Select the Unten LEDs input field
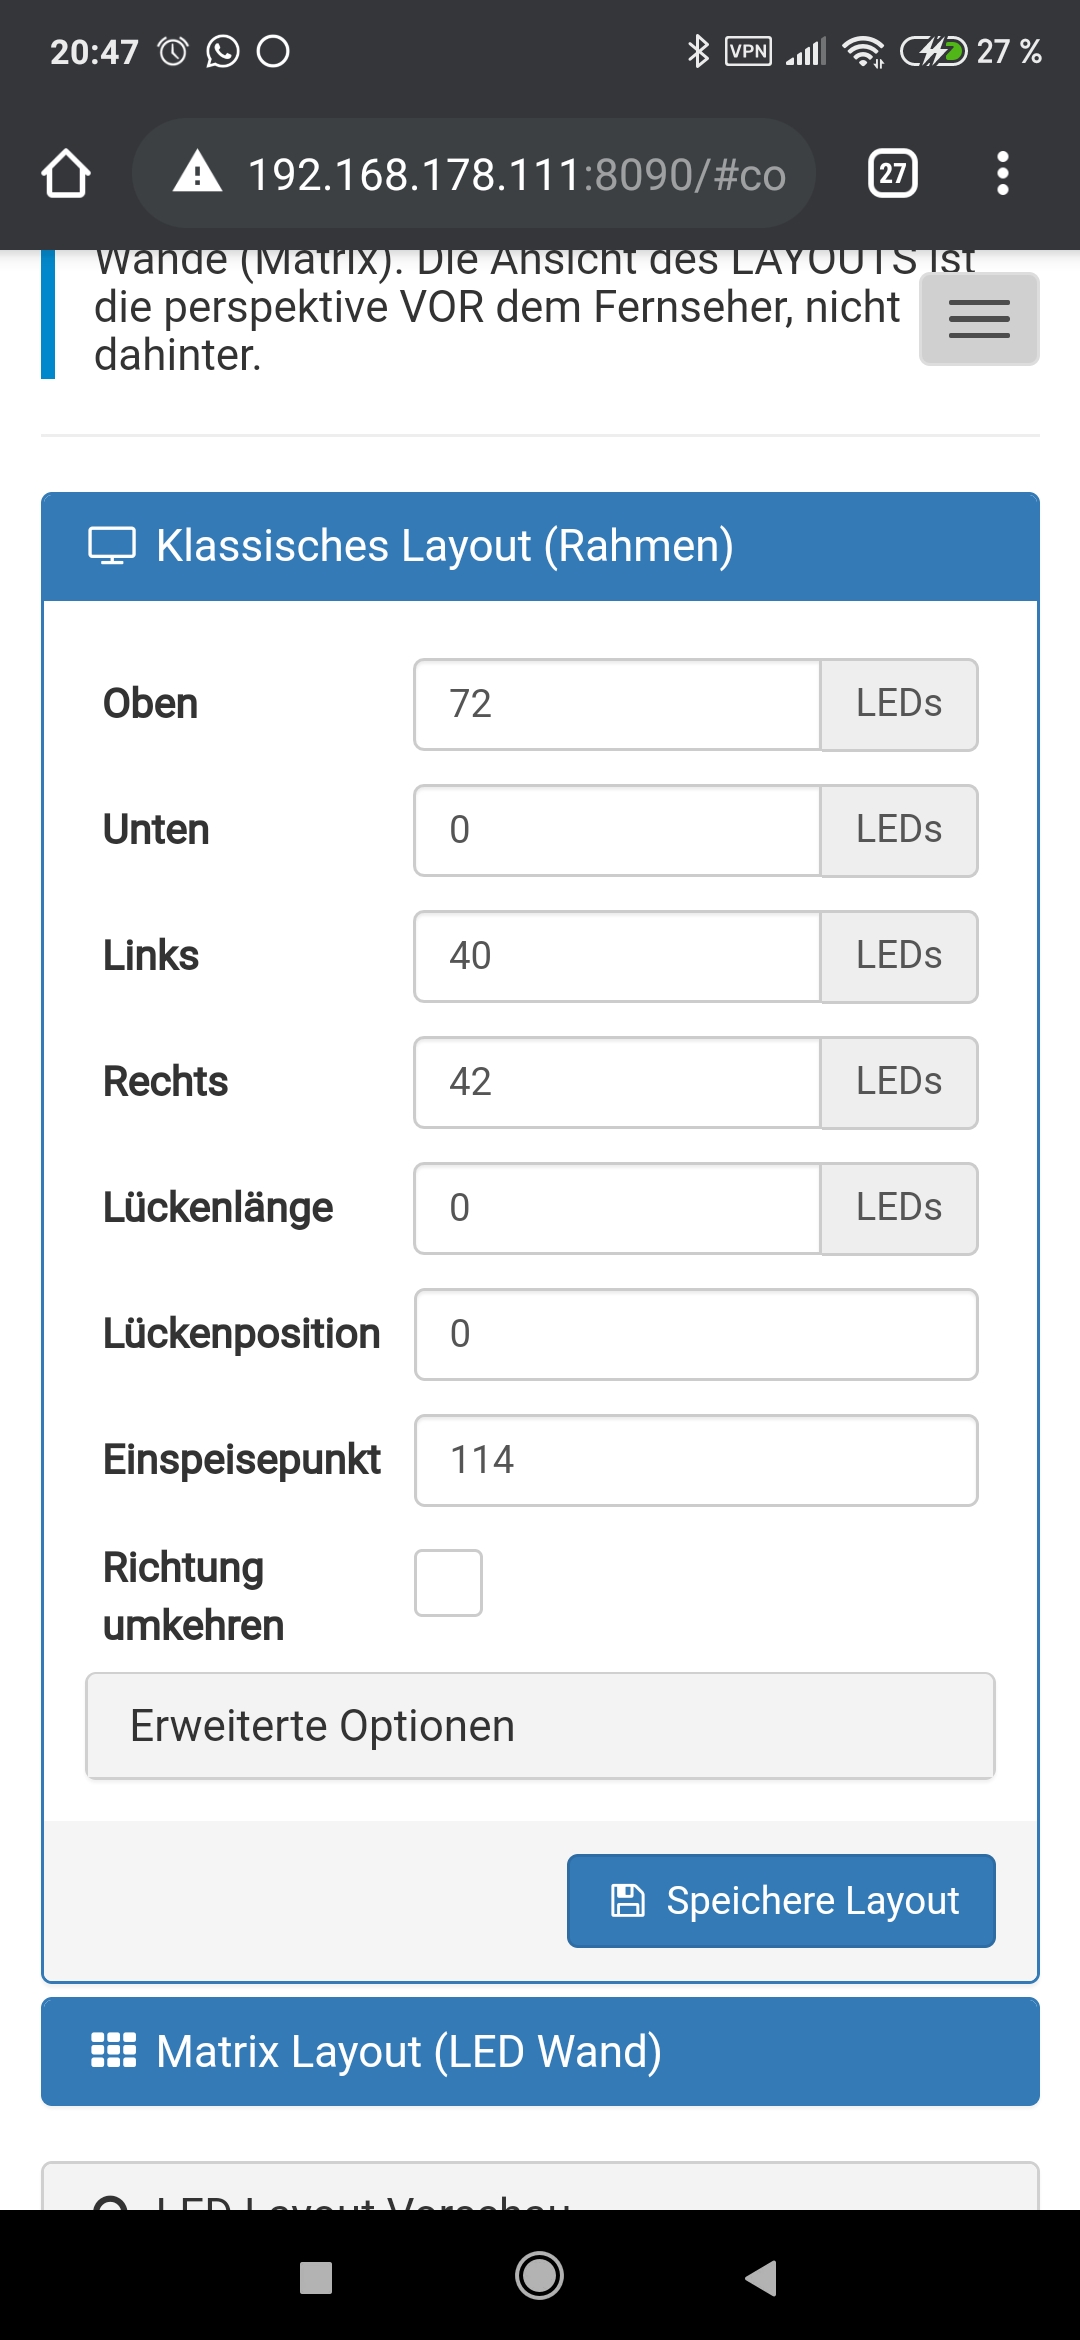 [617, 830]
